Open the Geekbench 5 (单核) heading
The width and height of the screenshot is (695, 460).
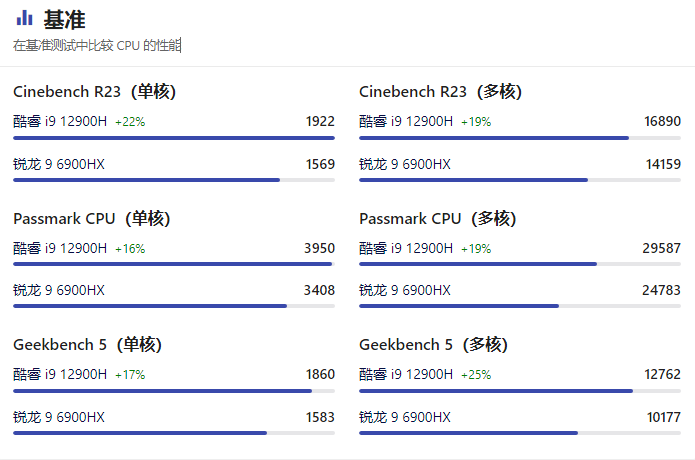[87, 345]
